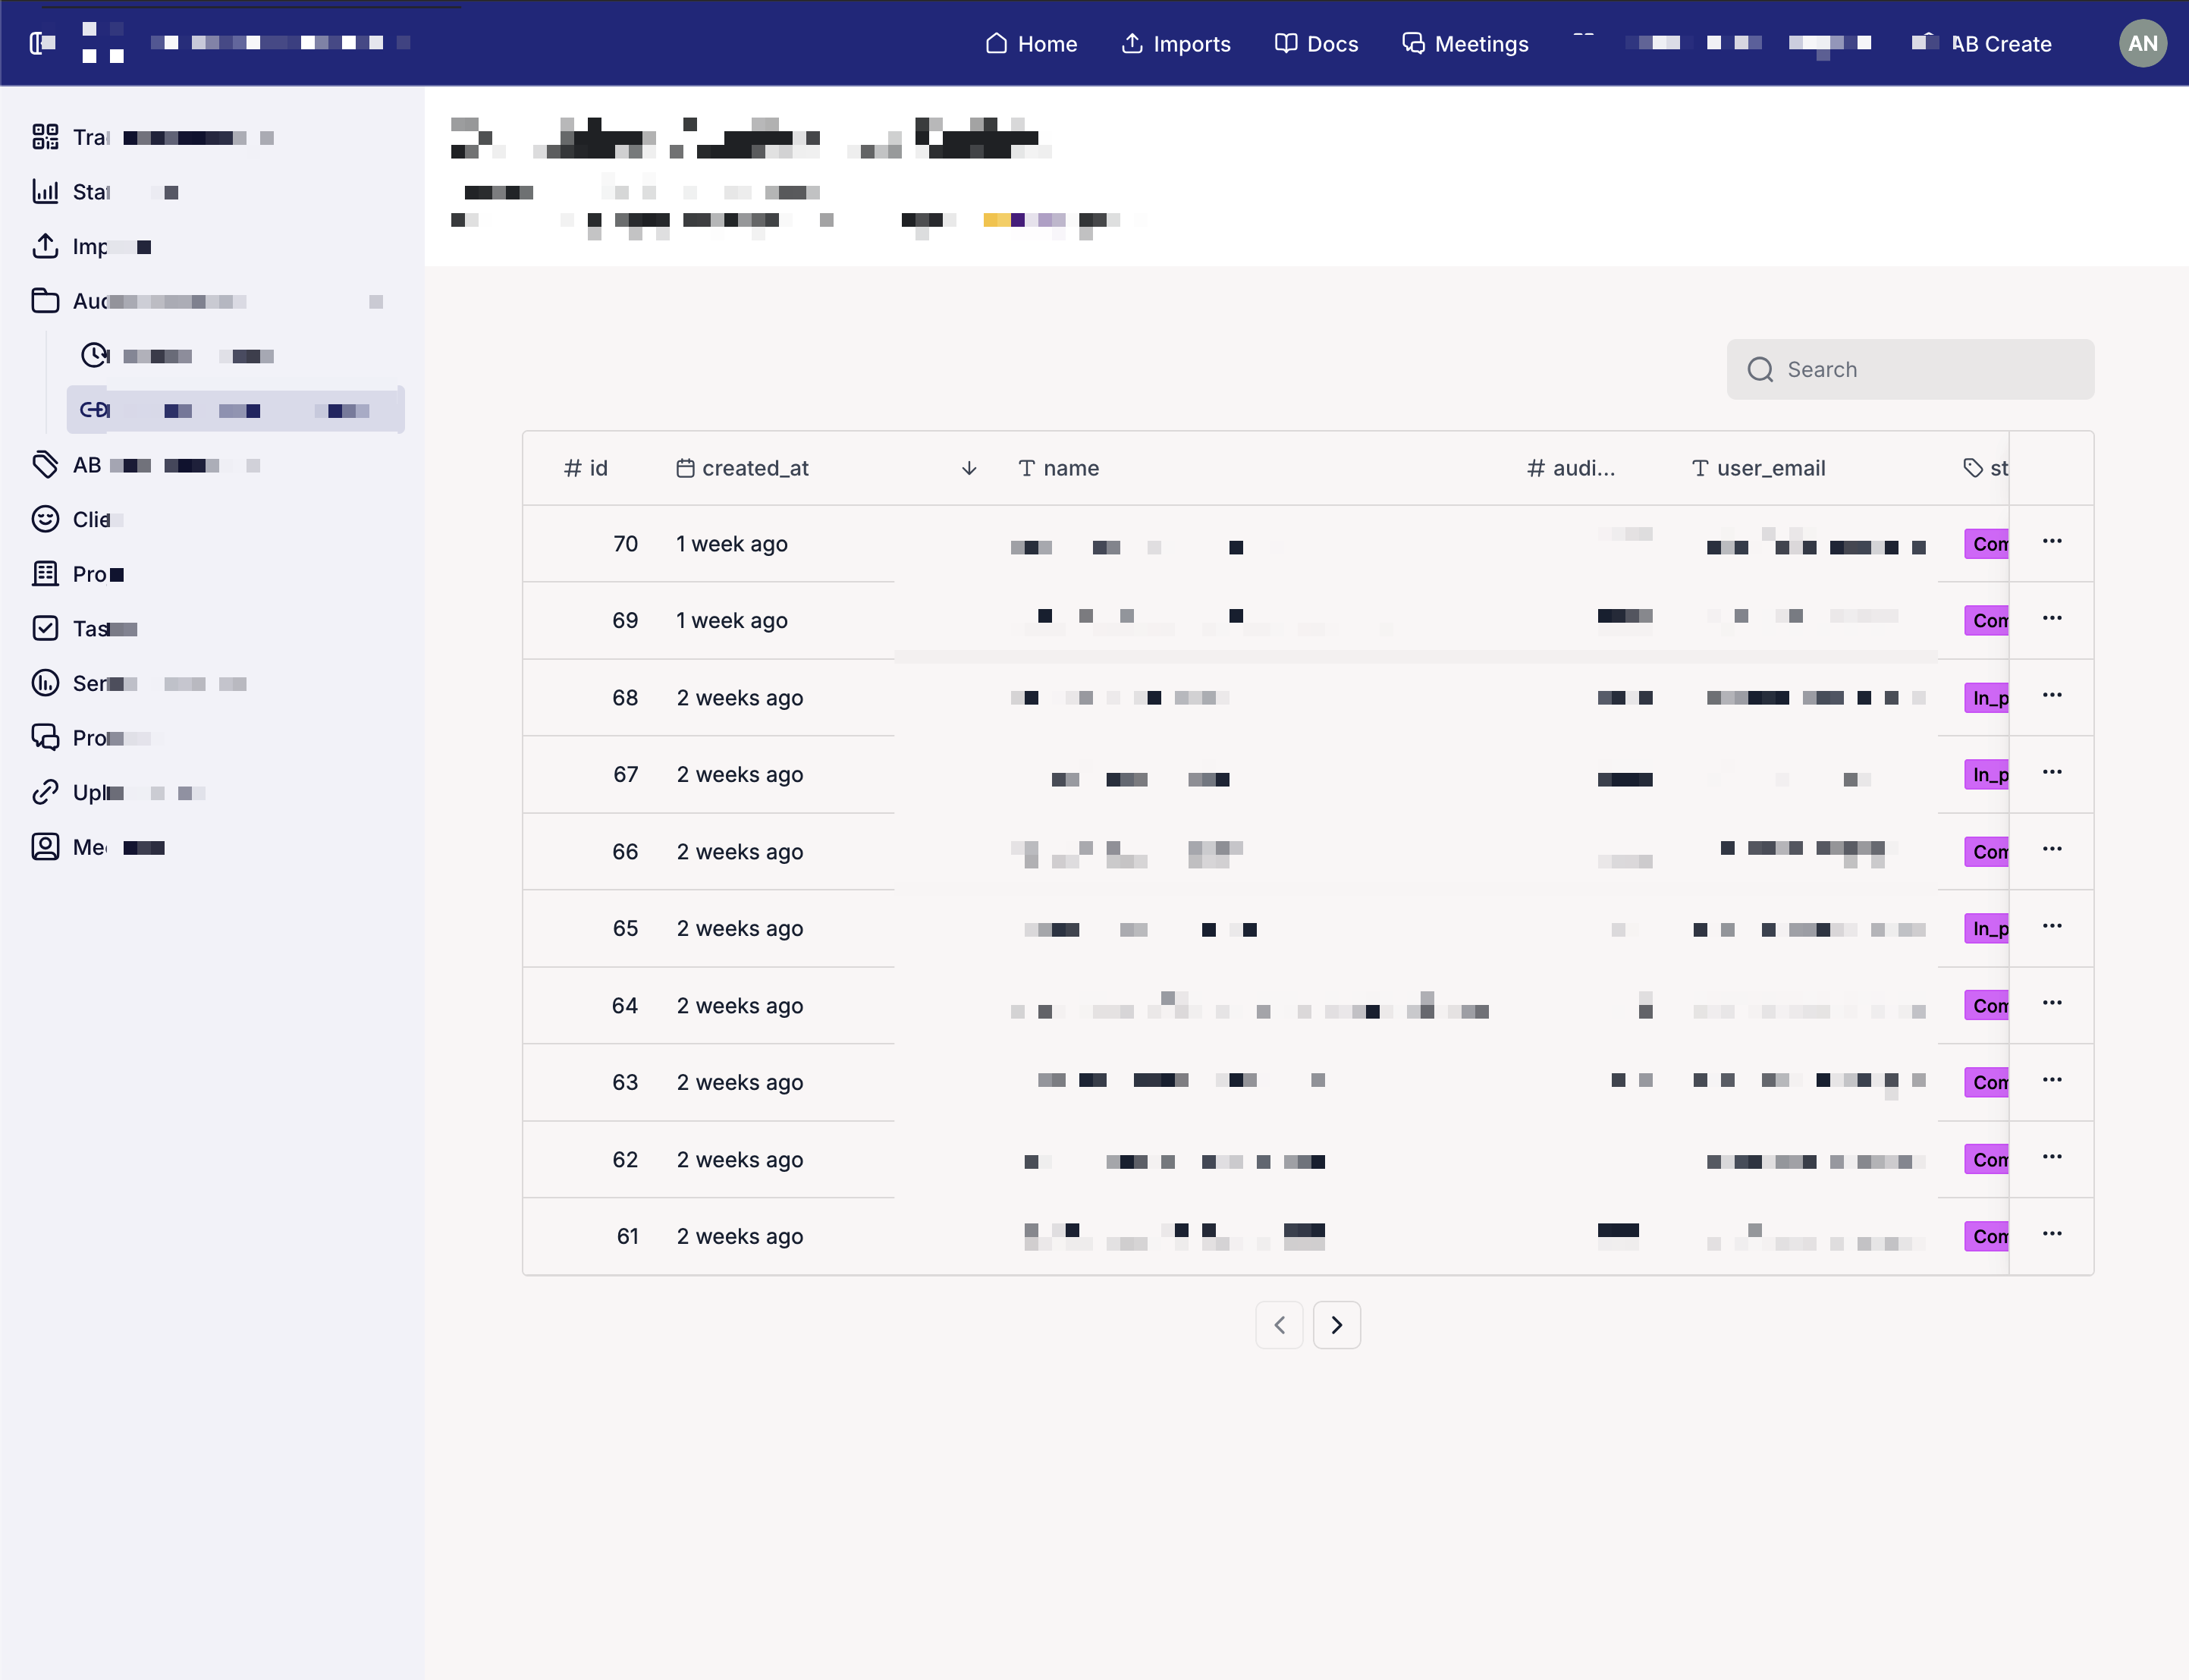Screen dimensions: 2189x1680
Task: Go to Meetings in top navigation
Action: (1465, 44)
